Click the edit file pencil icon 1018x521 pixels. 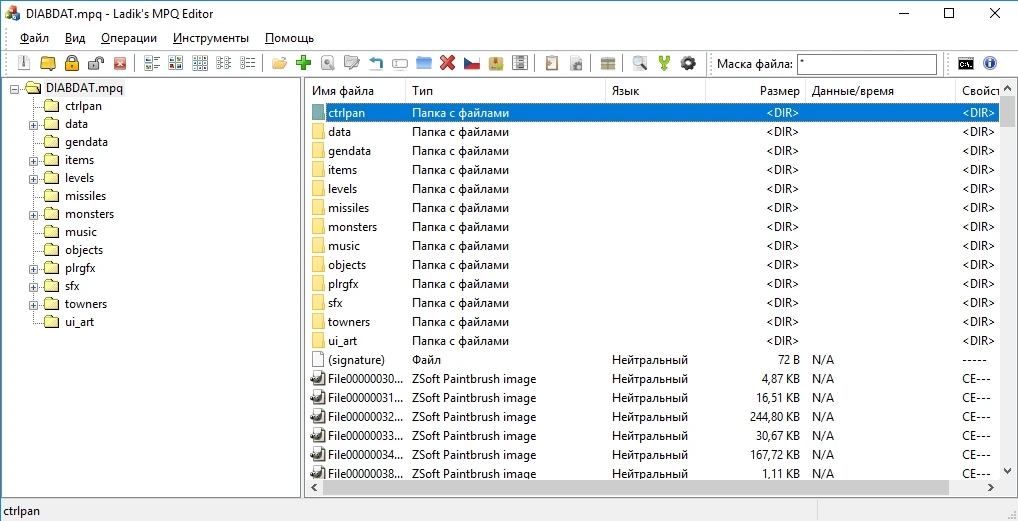click(x=351, y=63)
